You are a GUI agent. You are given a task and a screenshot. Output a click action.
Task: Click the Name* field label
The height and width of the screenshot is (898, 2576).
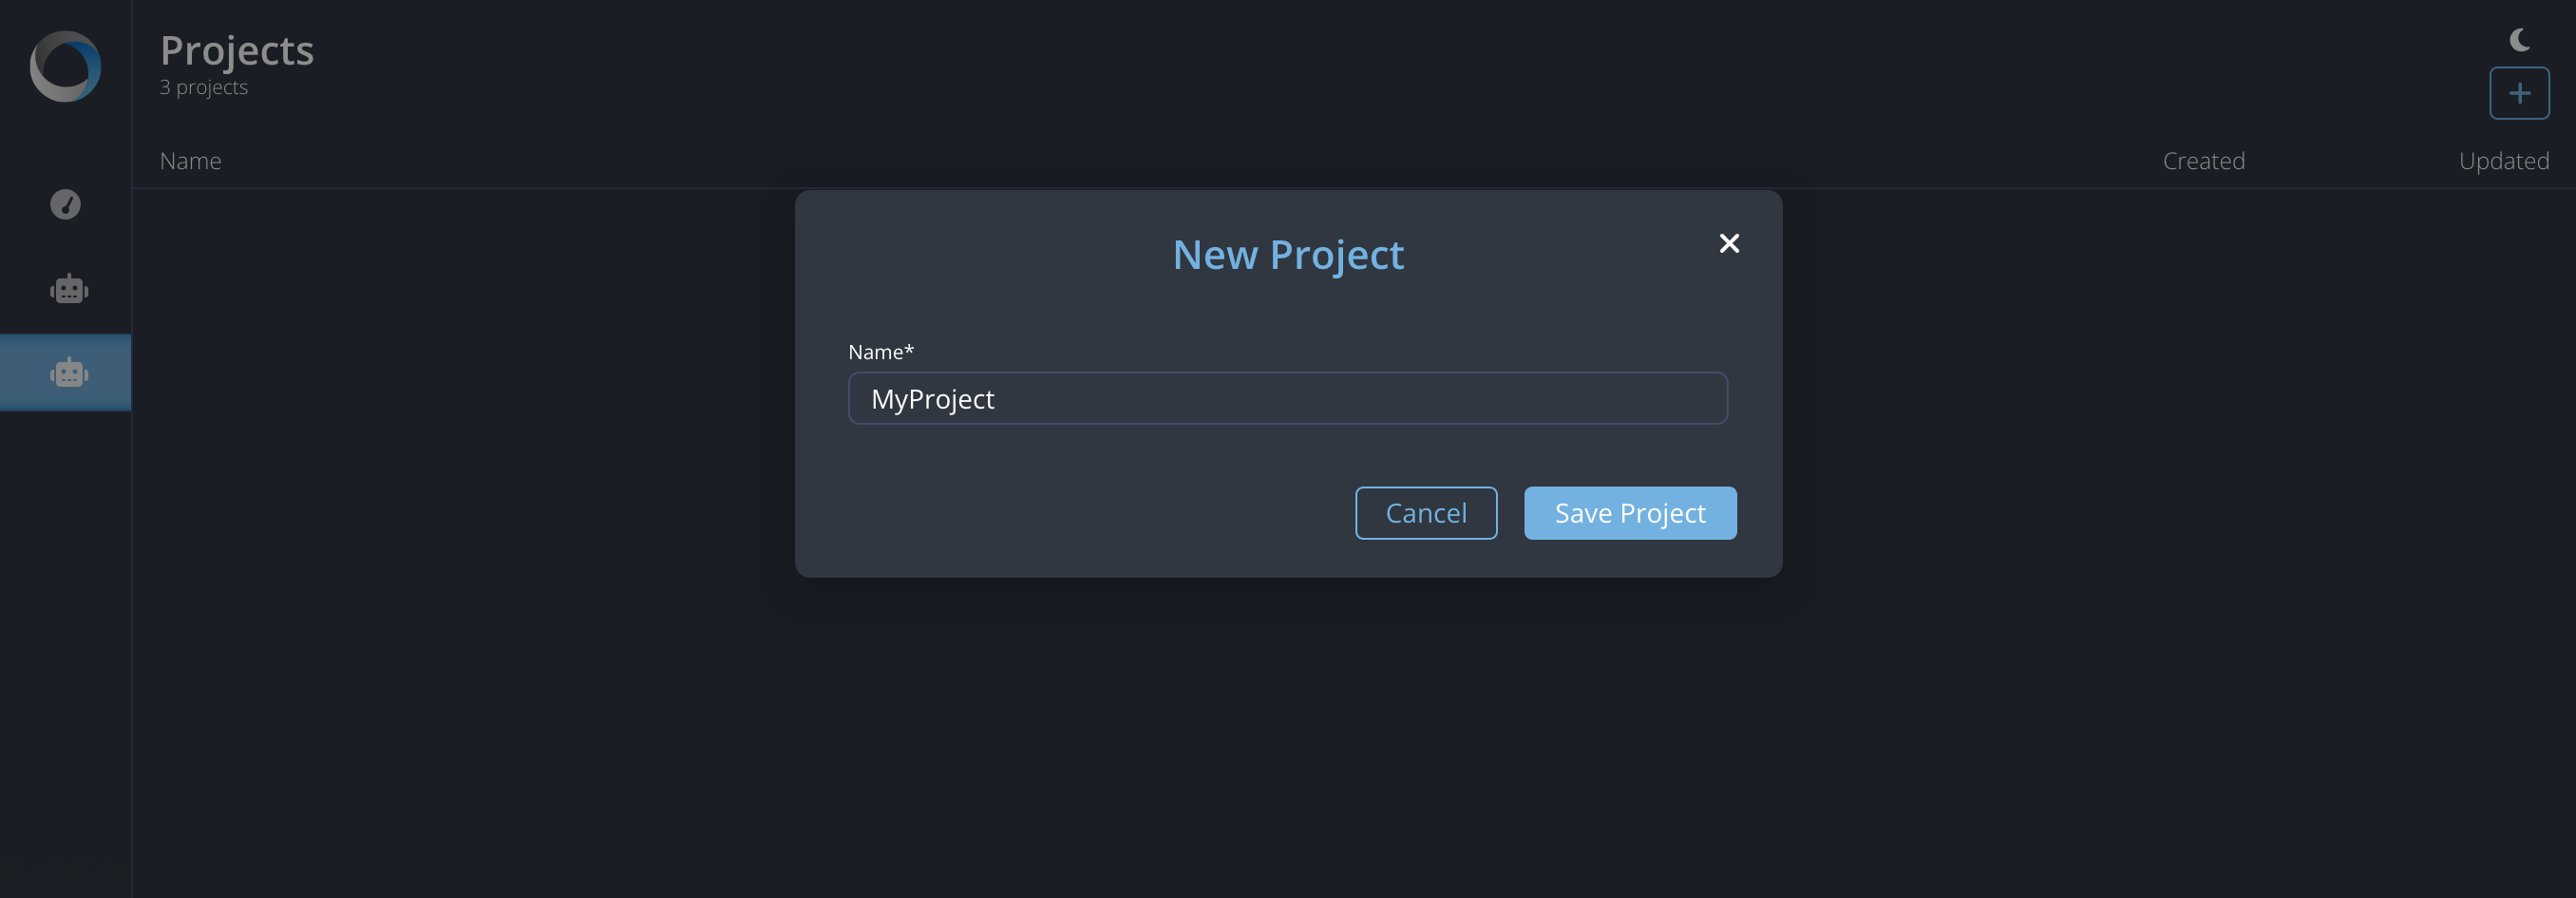click(880, 352)
